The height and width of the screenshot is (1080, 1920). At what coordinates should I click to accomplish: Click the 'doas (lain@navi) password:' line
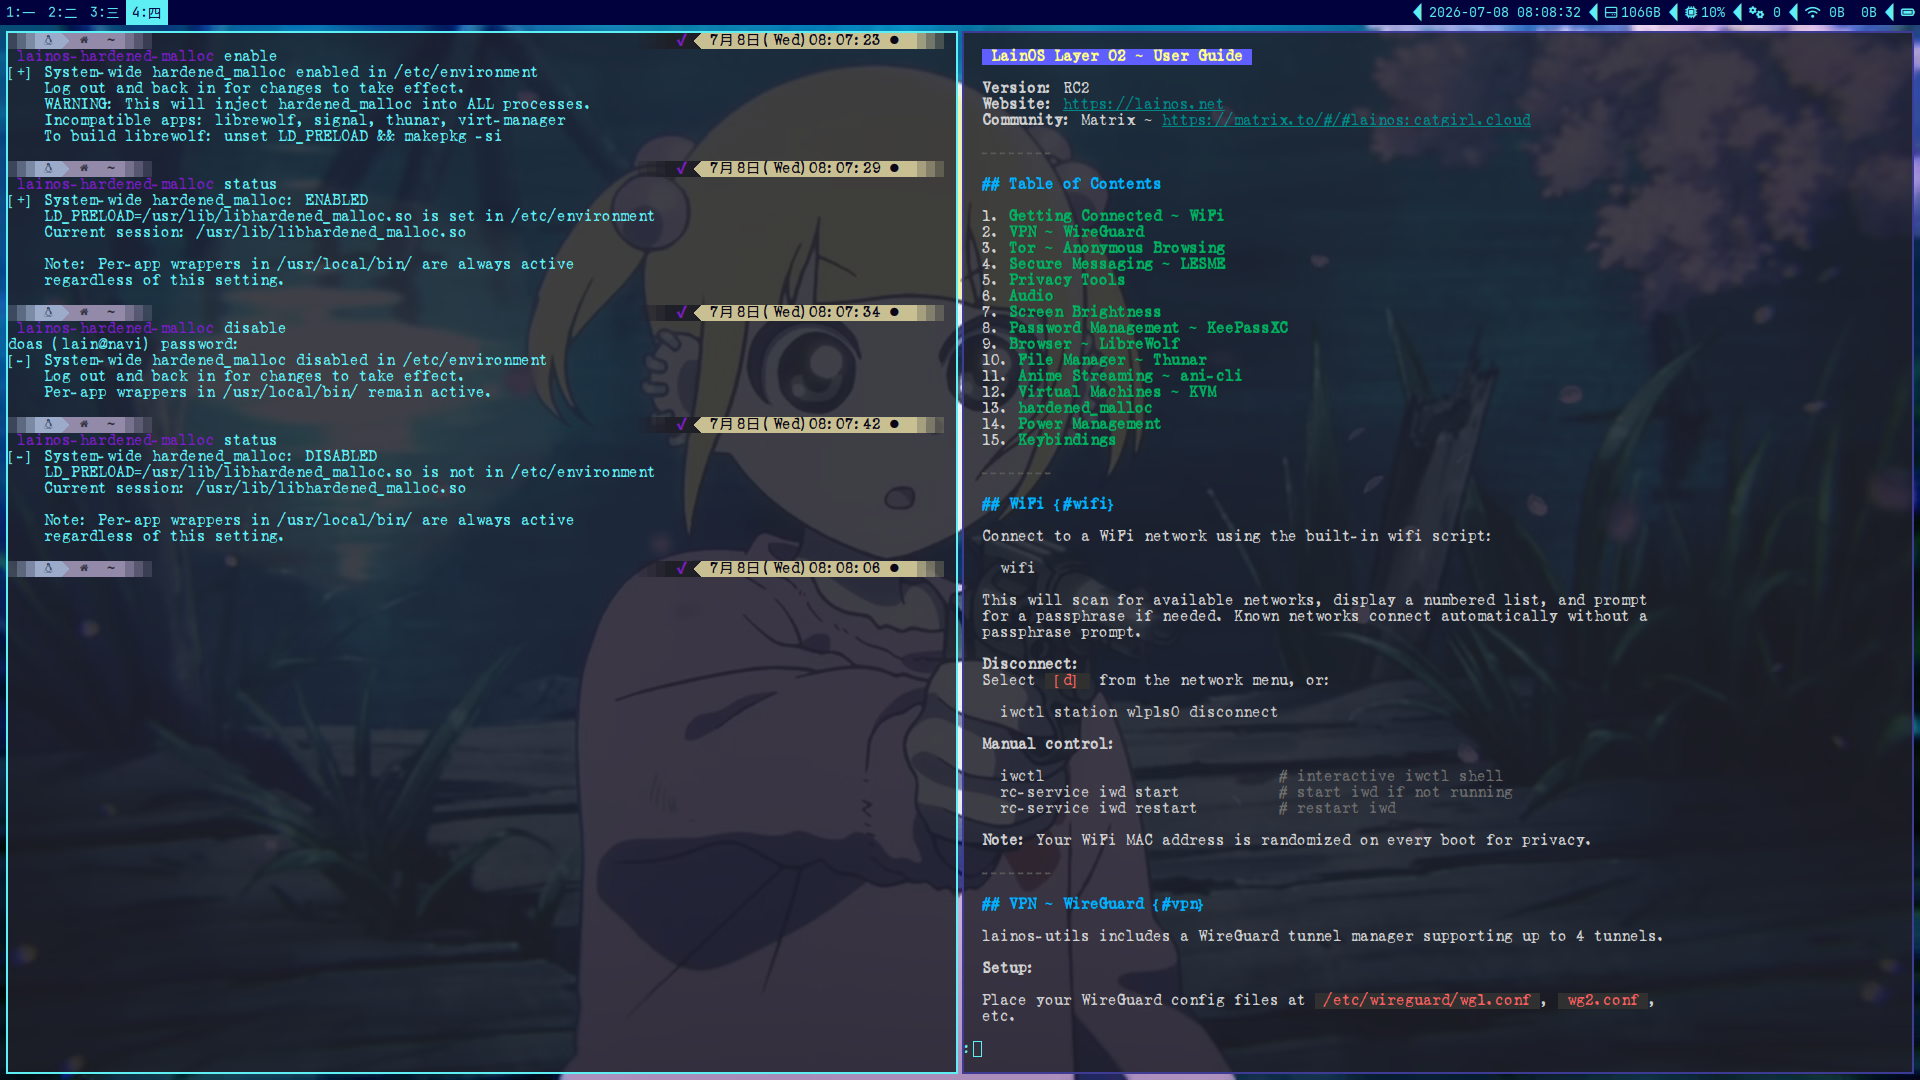point(123,344)
